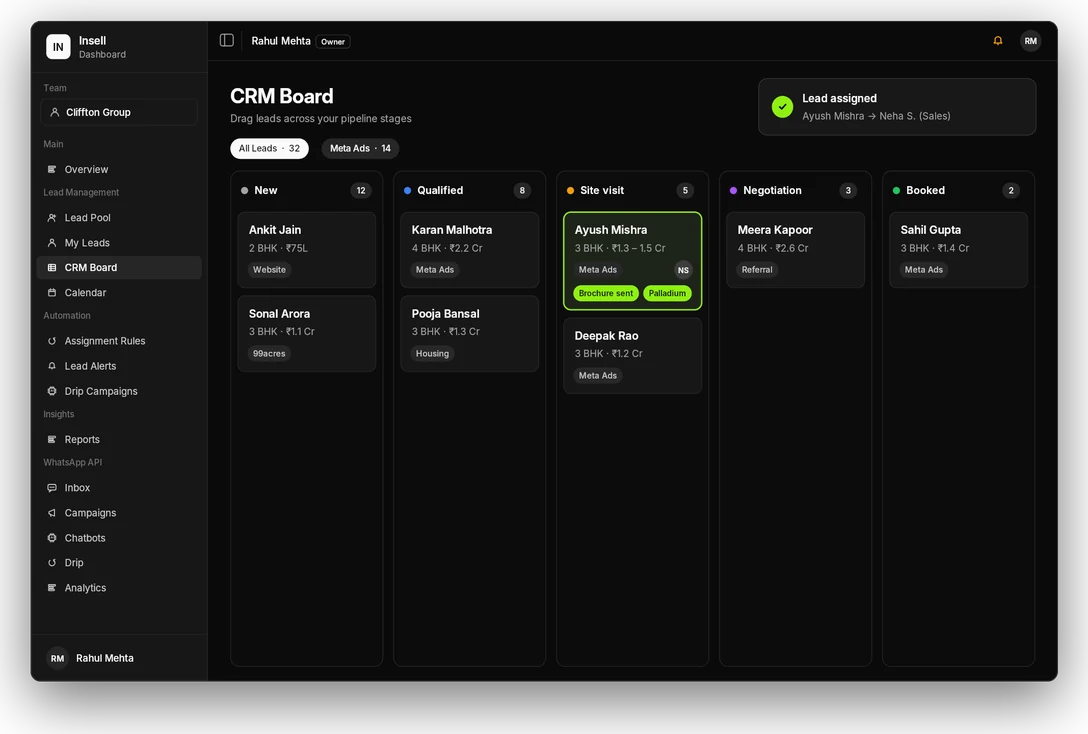Open Karan Malhotra lead card

pos(470,250)
